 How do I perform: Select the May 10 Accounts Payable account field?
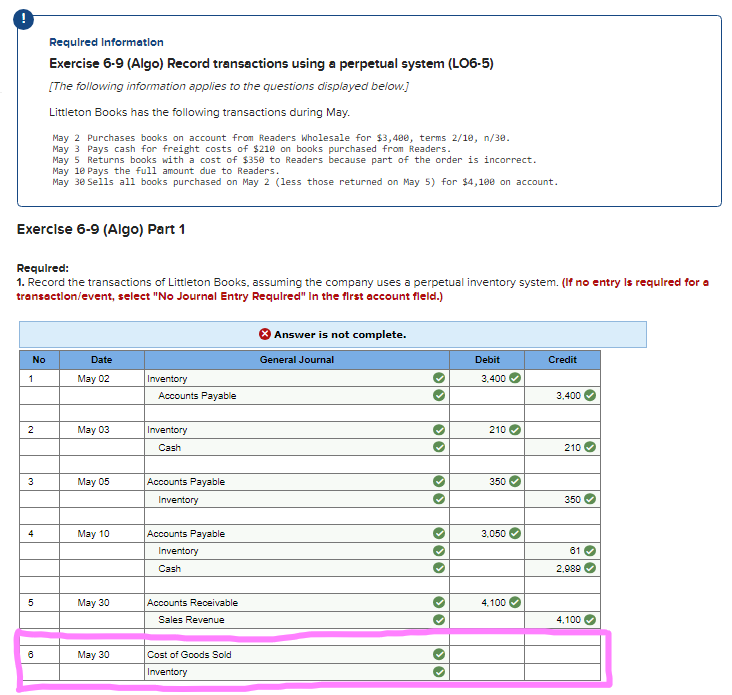(x=297, y=534)
